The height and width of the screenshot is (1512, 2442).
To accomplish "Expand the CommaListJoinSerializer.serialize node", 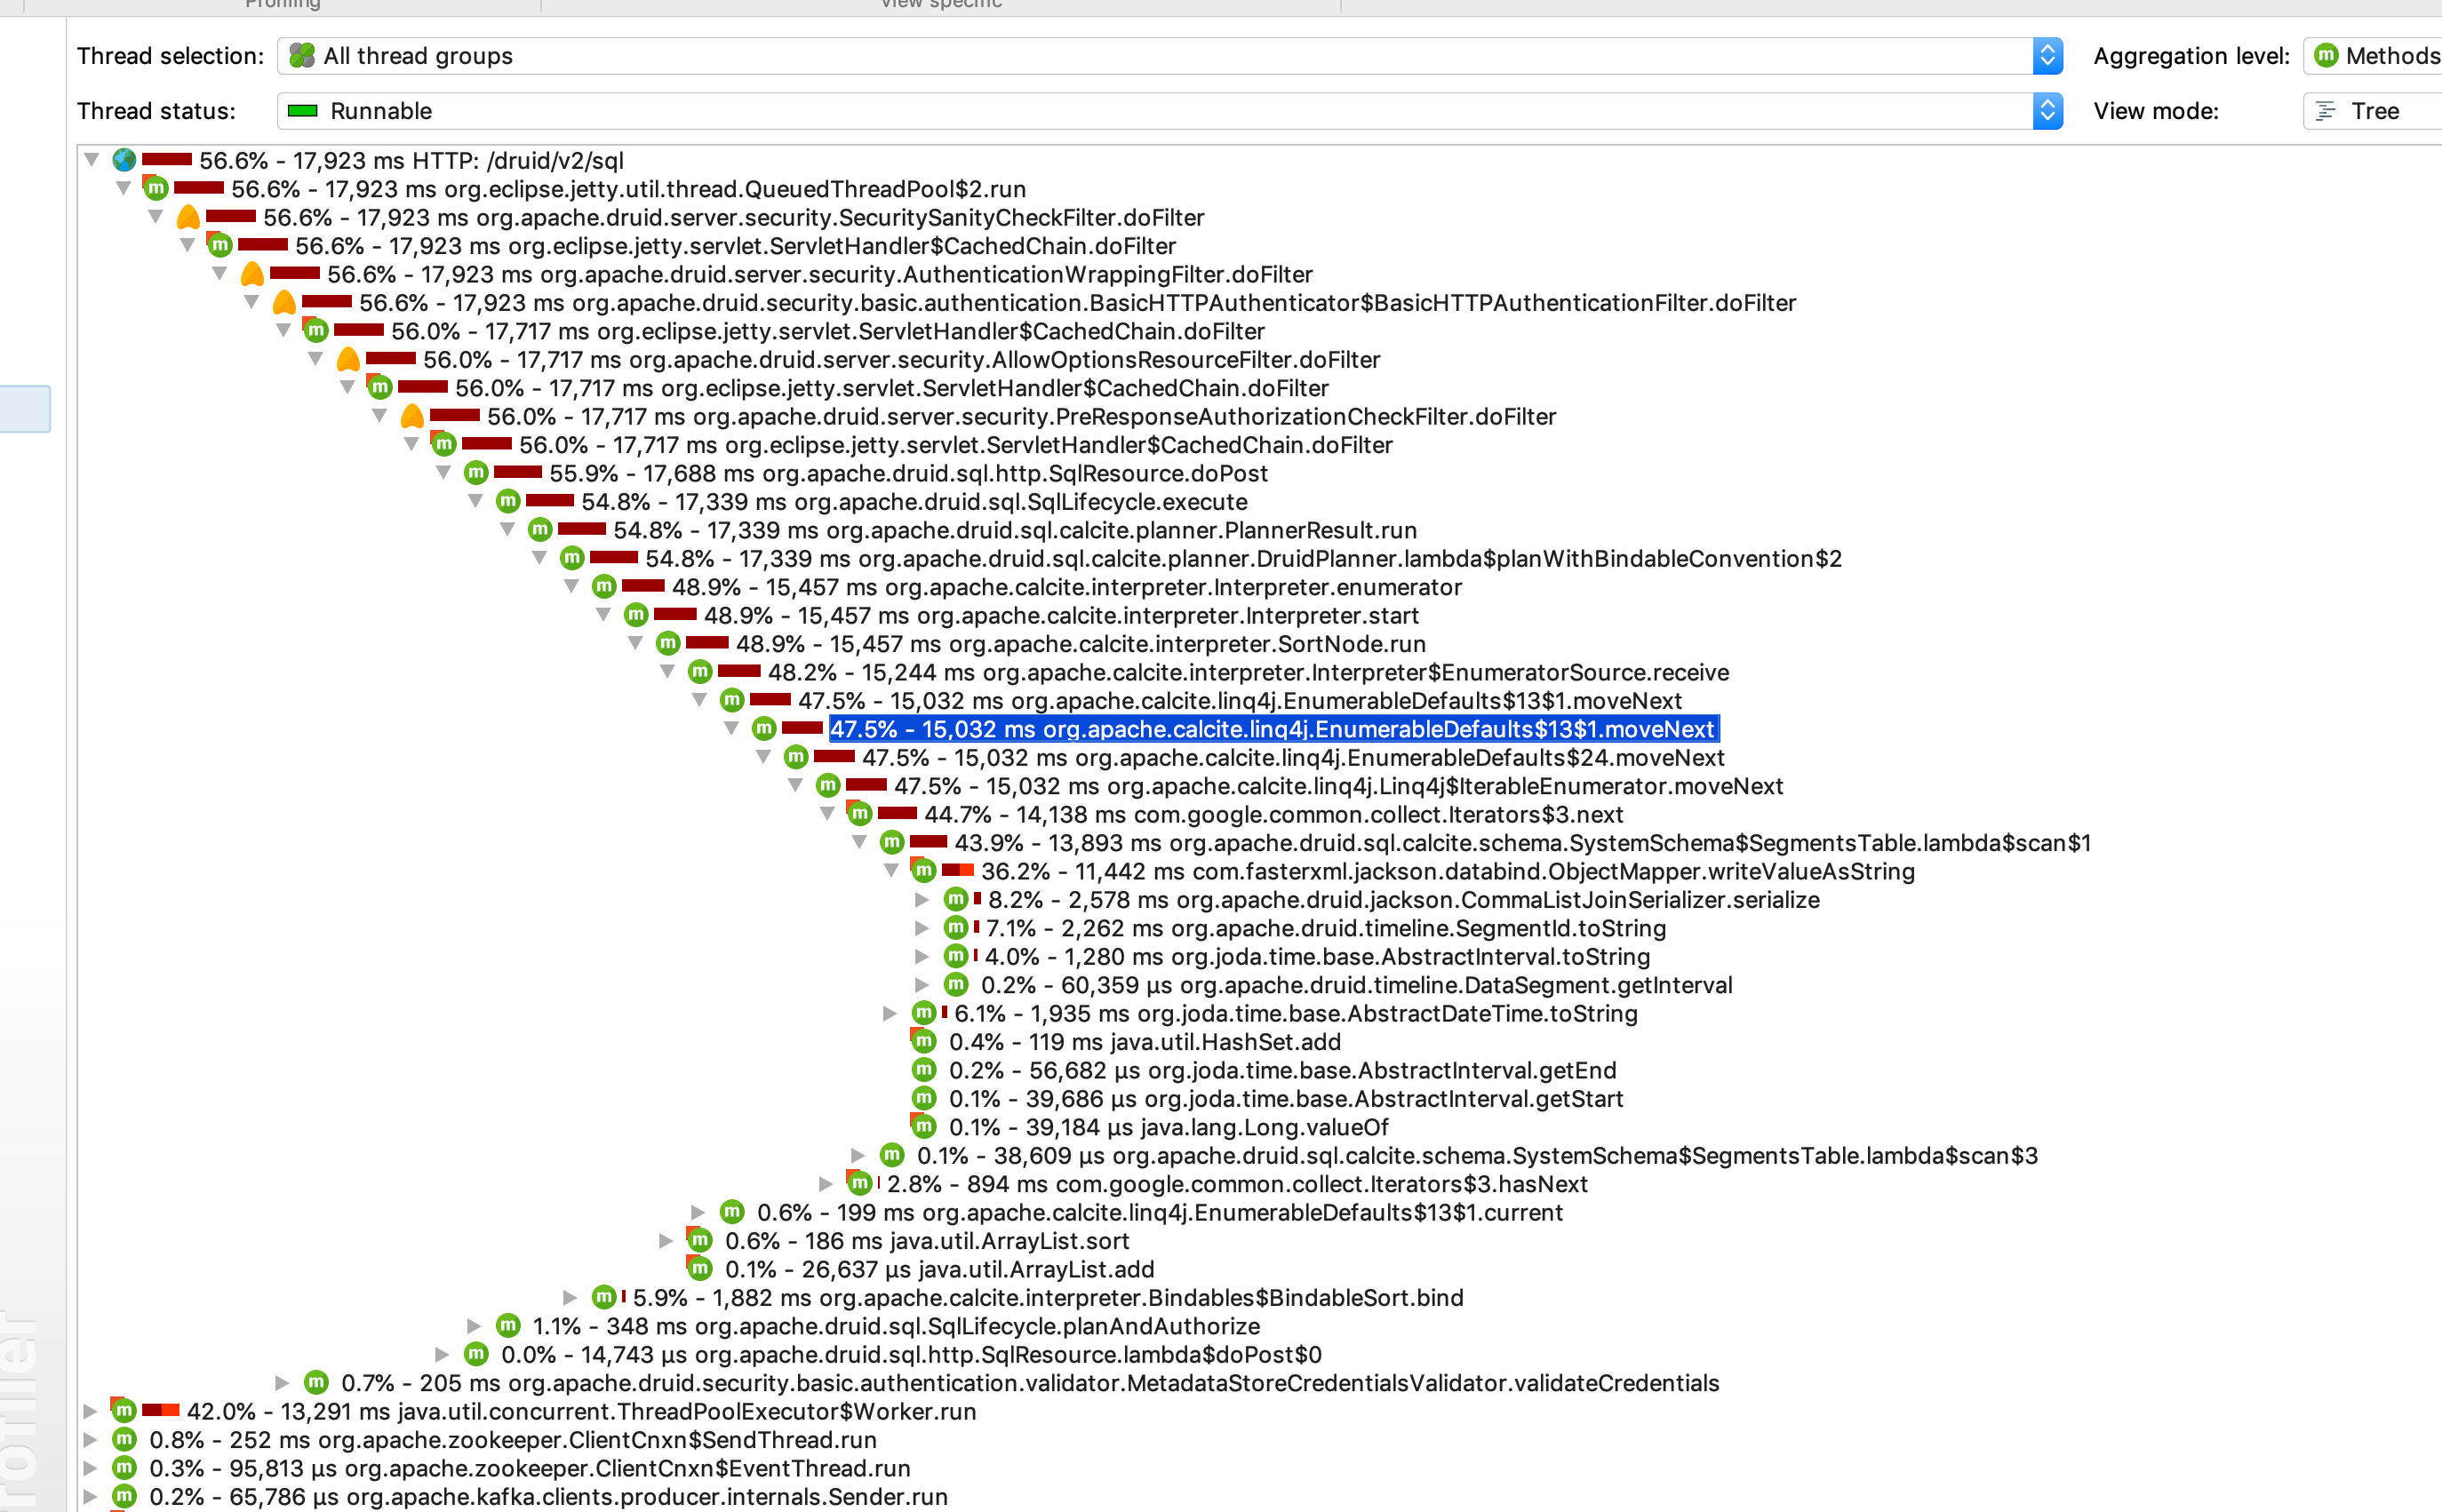I will coord(922,900).
